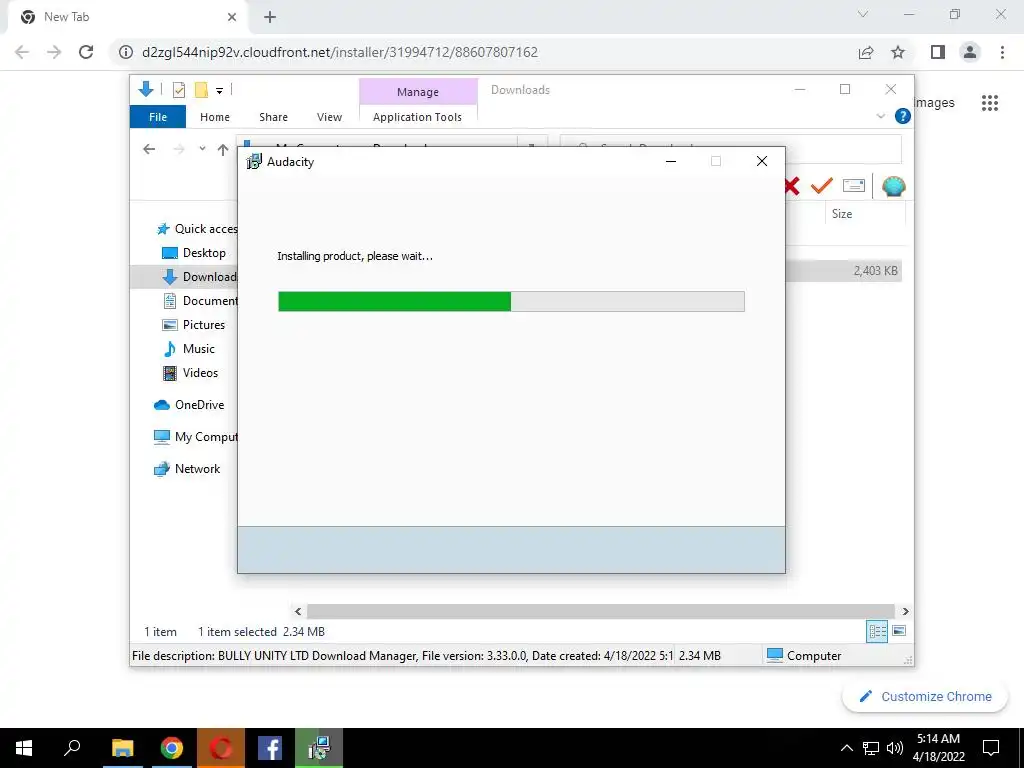Screen dimensions: 1024x768
Task: Click the address bar URL
Action: pyautogui.click(x=340, y=52)
